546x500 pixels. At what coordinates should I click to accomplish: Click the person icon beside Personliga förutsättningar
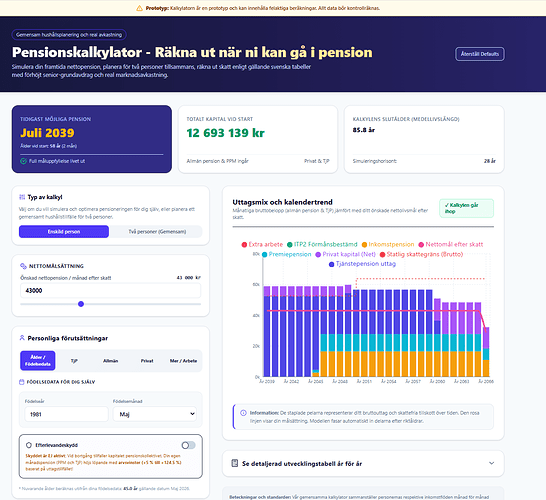22,338
